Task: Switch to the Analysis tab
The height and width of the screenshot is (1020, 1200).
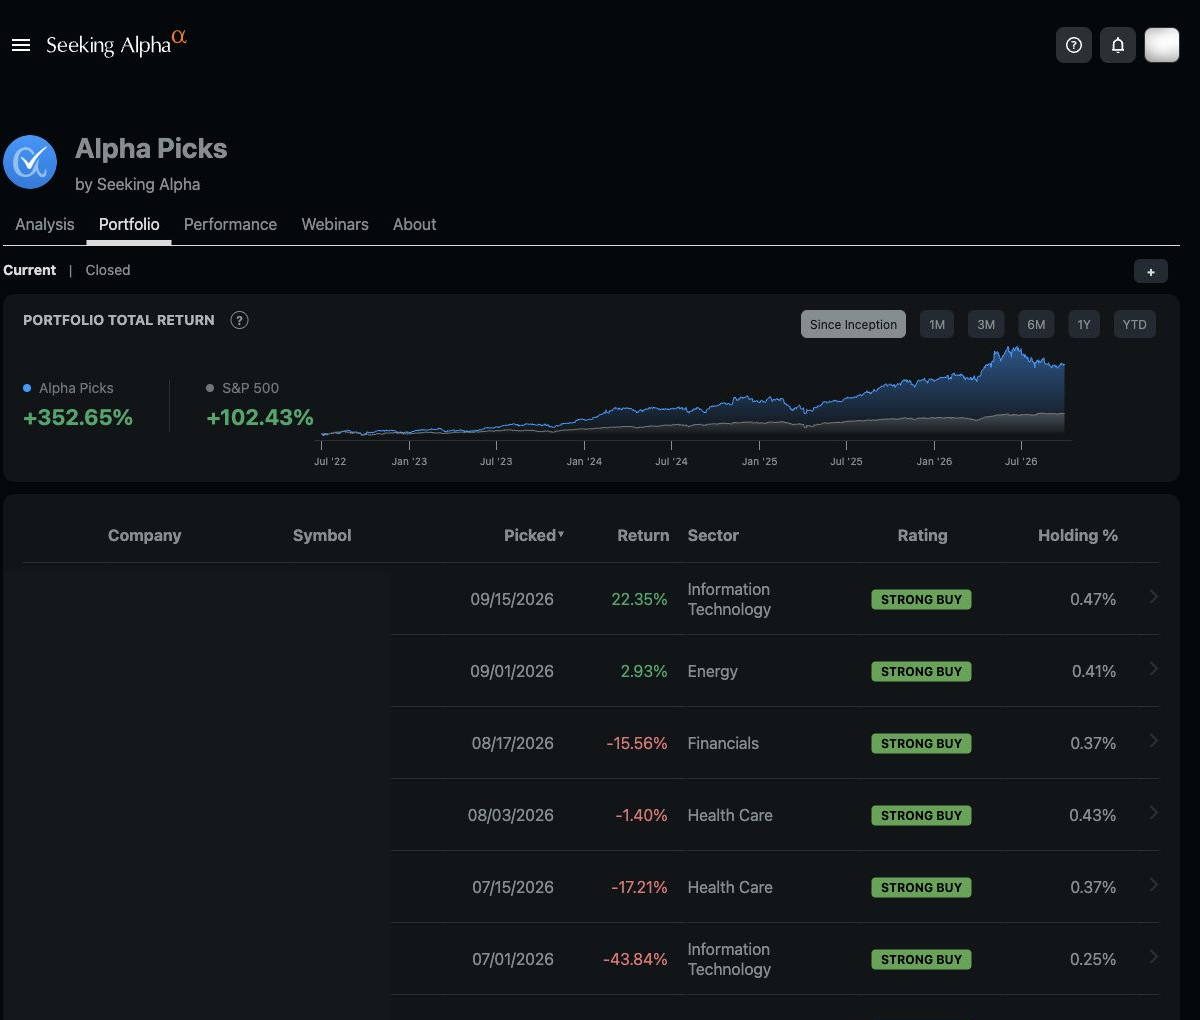Action: click(x=45, y=224)
